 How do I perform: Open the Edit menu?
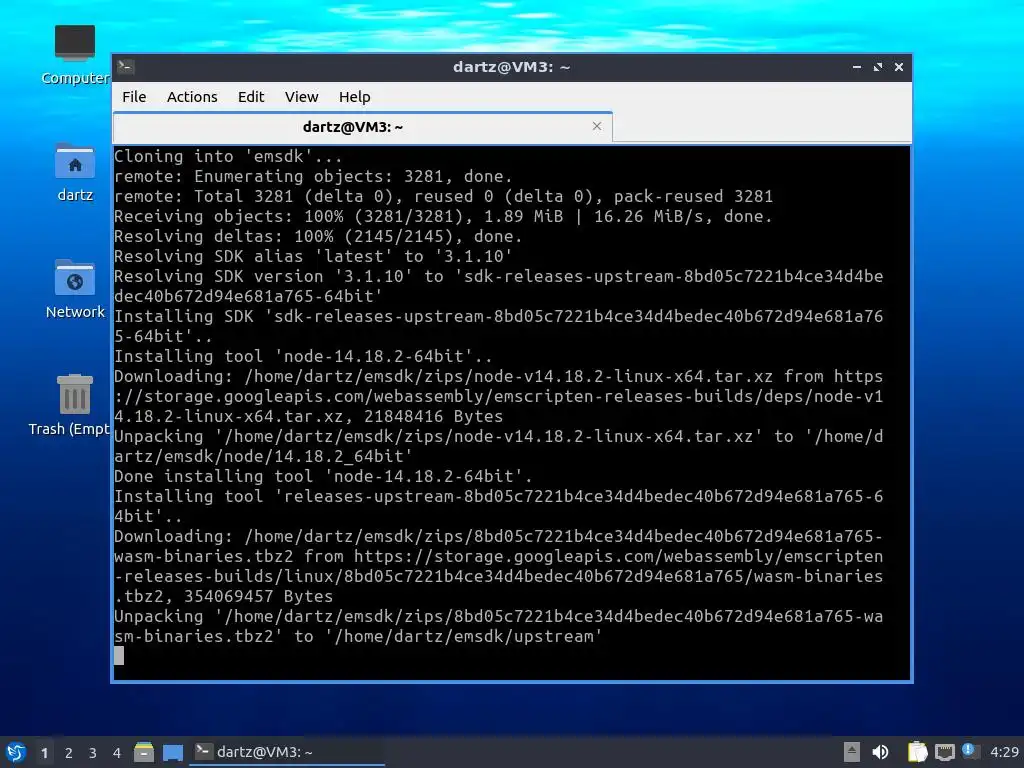pos(251,97)
